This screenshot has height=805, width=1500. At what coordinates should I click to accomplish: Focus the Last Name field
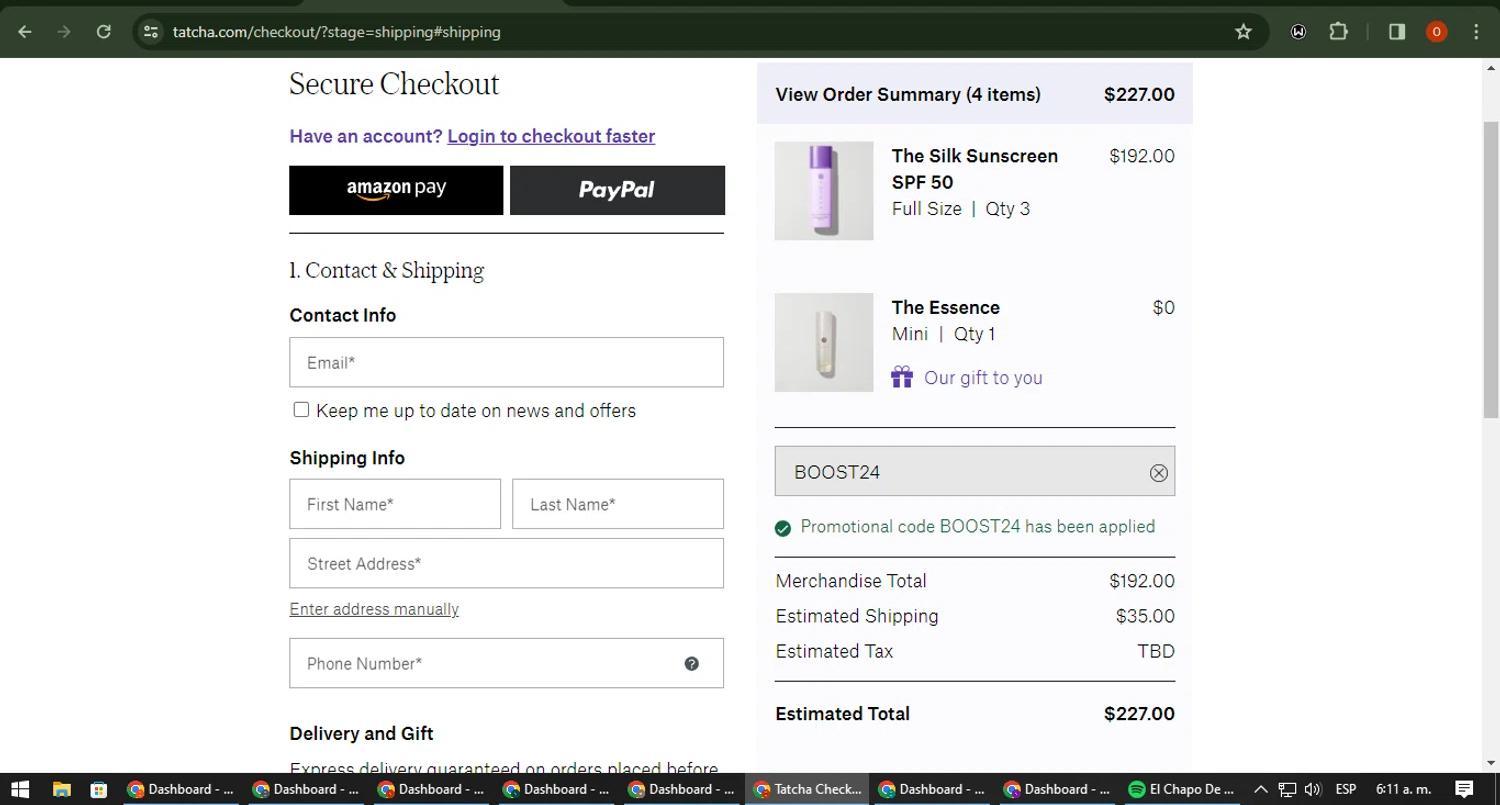tap(618, 504)
